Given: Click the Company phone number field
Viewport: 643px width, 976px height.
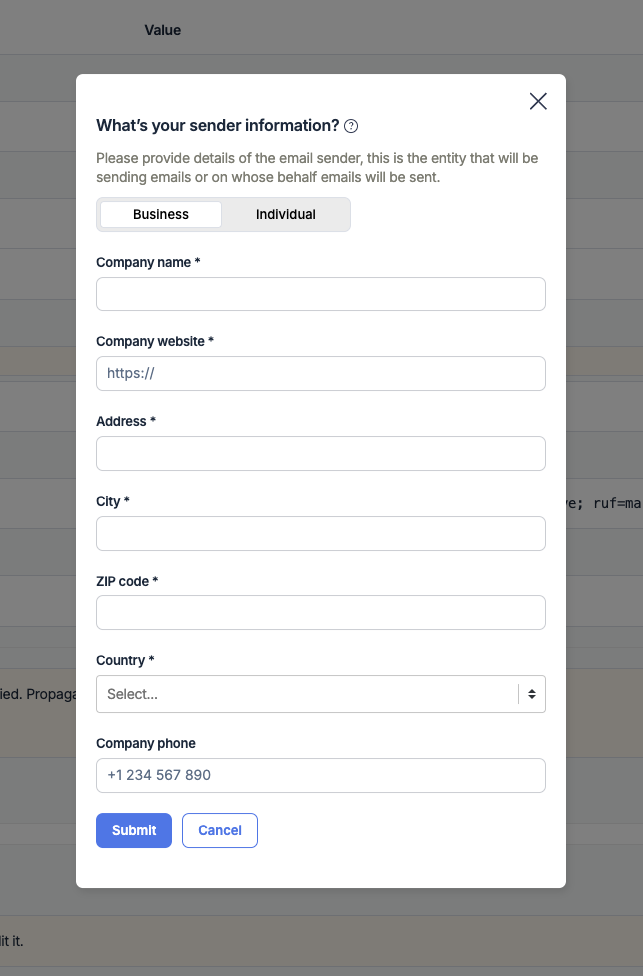Looking at the screenshot, I should click(x=320, y=775).
